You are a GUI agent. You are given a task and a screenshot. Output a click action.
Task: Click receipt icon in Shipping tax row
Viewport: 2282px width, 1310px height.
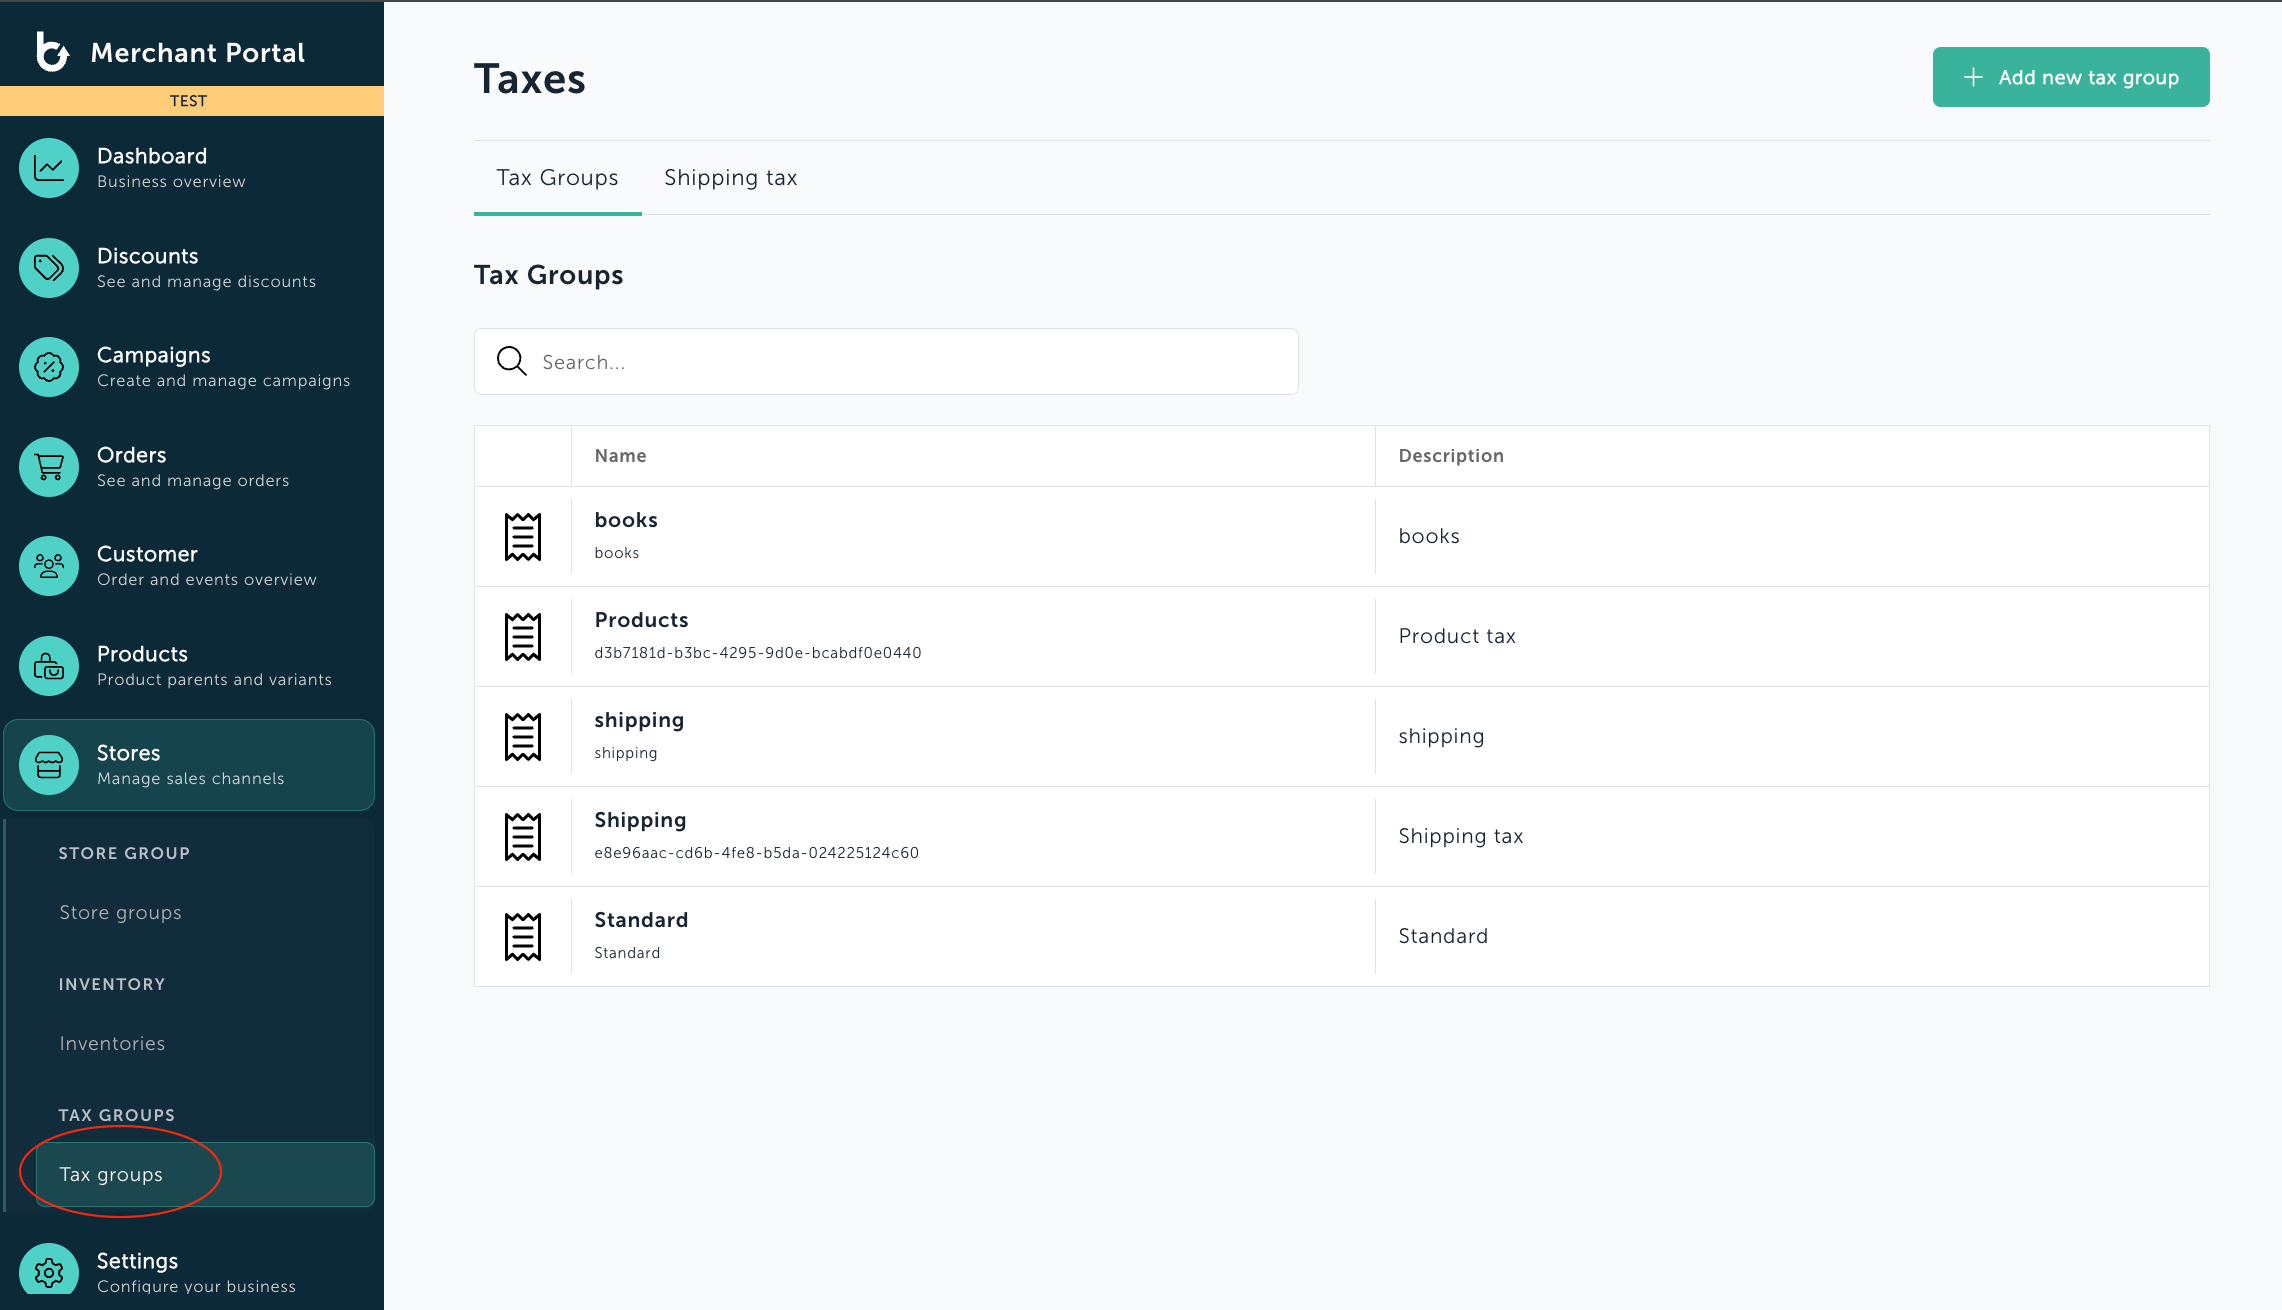(x=523, y=837)
